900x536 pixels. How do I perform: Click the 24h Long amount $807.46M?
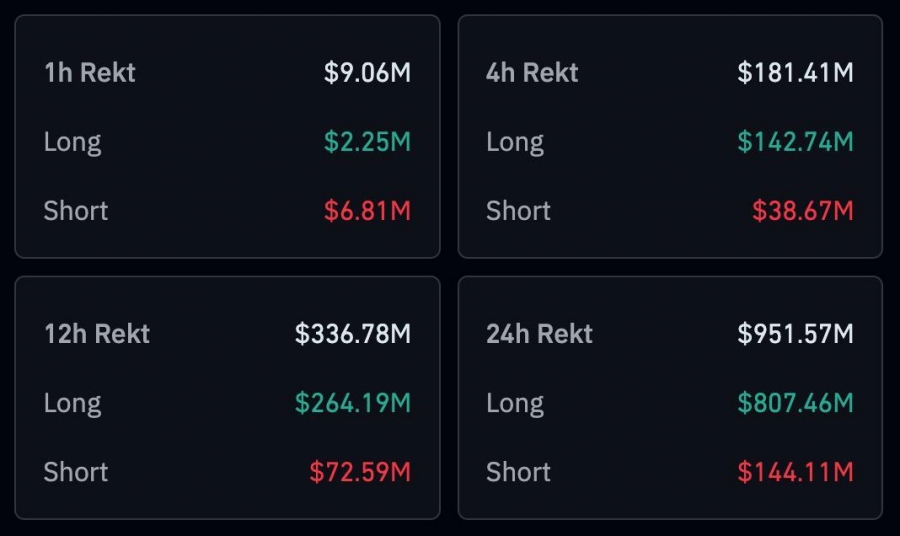pyautogui.click(x=796, y=403)
